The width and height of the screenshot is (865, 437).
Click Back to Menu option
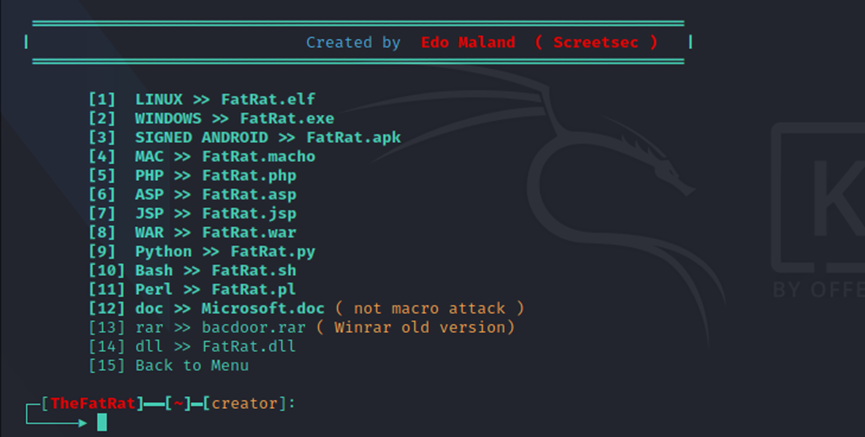[x=176, y=365]
